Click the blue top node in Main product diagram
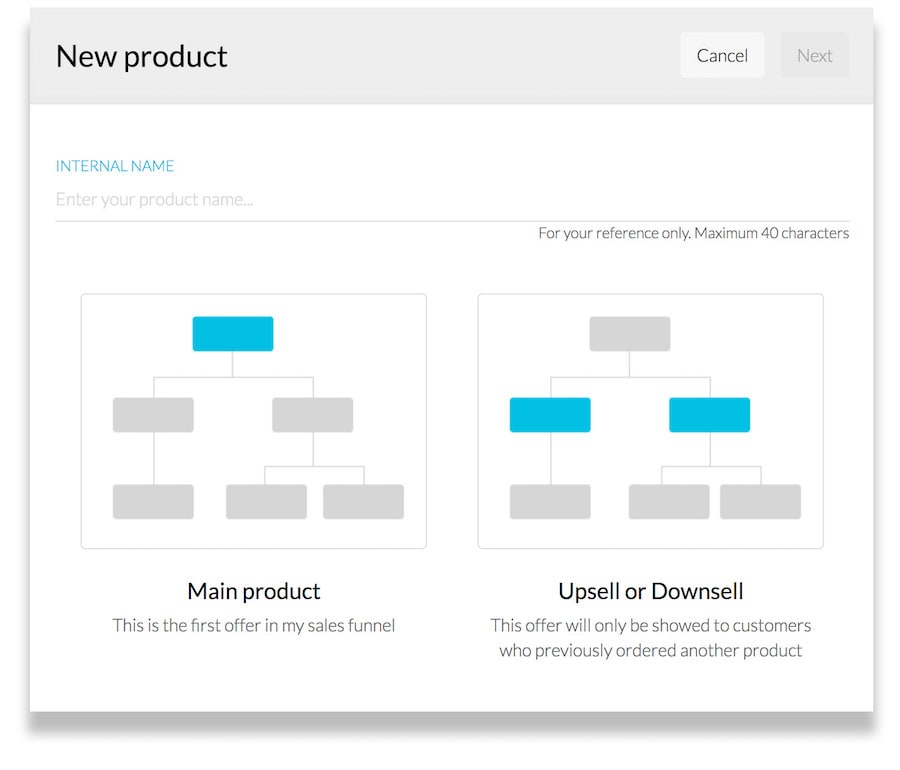 tap(232, 334)
